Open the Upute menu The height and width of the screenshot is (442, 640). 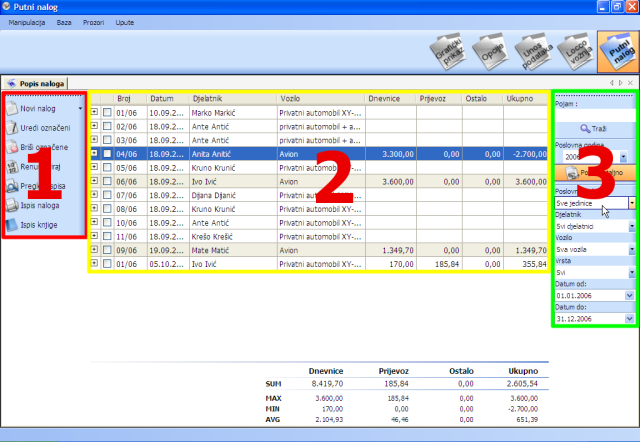pos(124,22)
